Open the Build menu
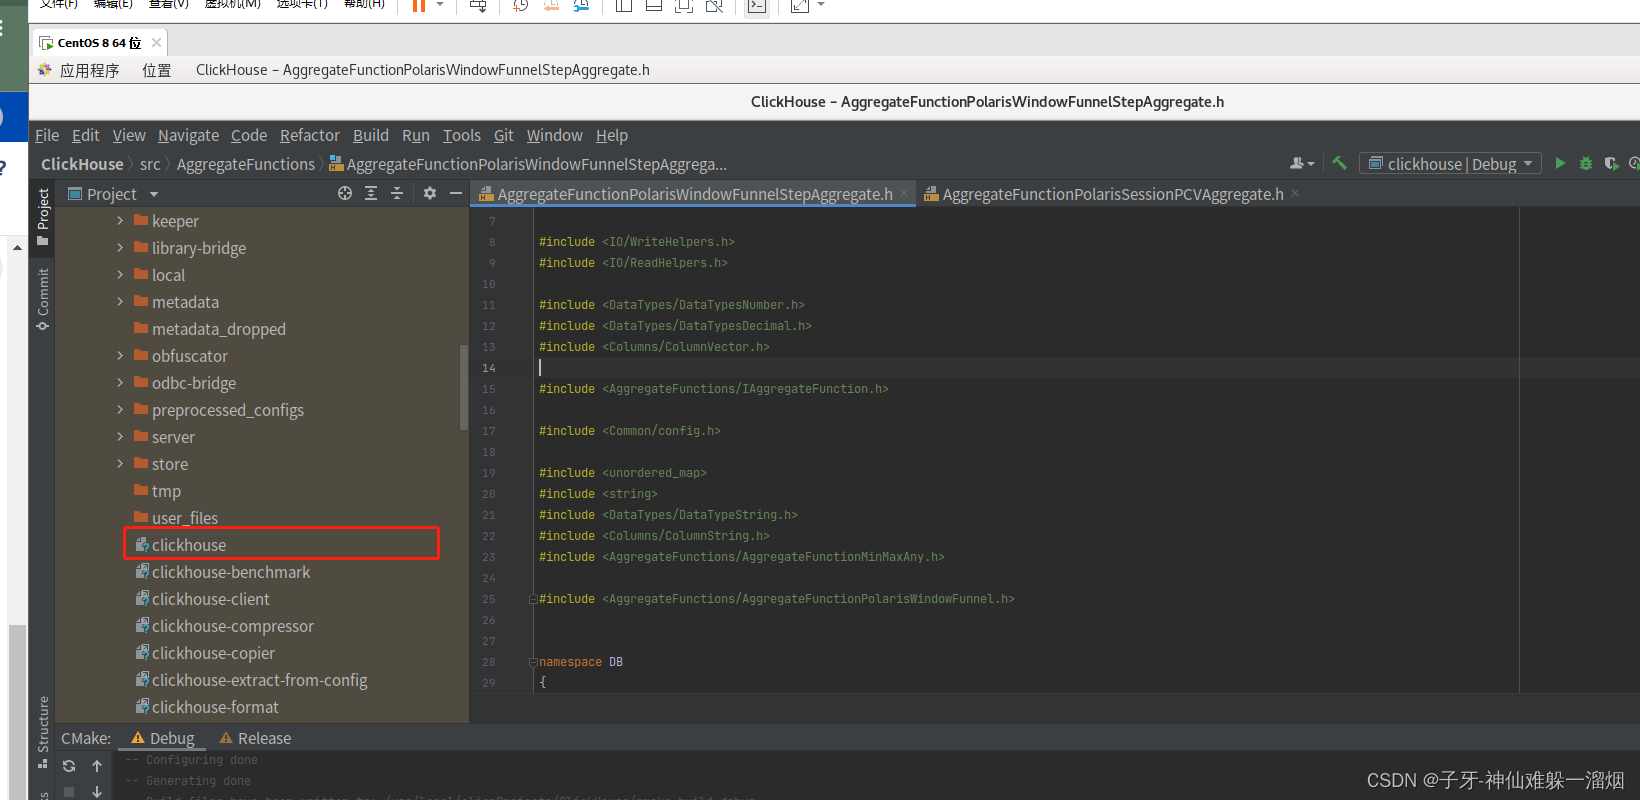The image size is (1640, 800). (371, 135)
